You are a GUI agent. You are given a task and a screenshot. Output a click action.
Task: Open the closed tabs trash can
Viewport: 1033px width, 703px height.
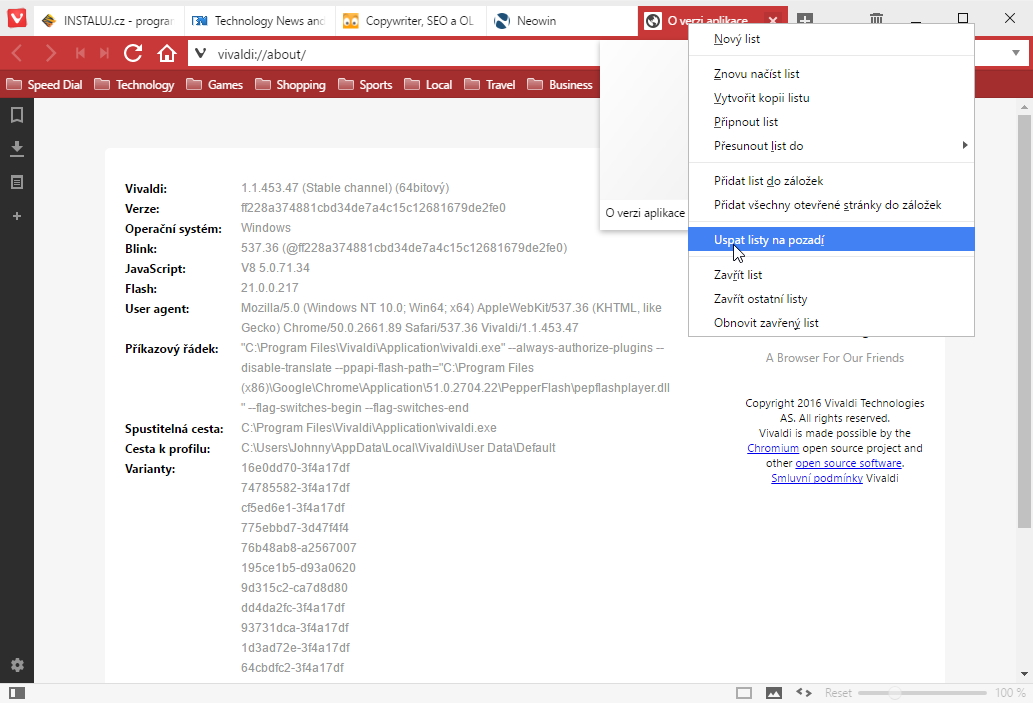876,19
